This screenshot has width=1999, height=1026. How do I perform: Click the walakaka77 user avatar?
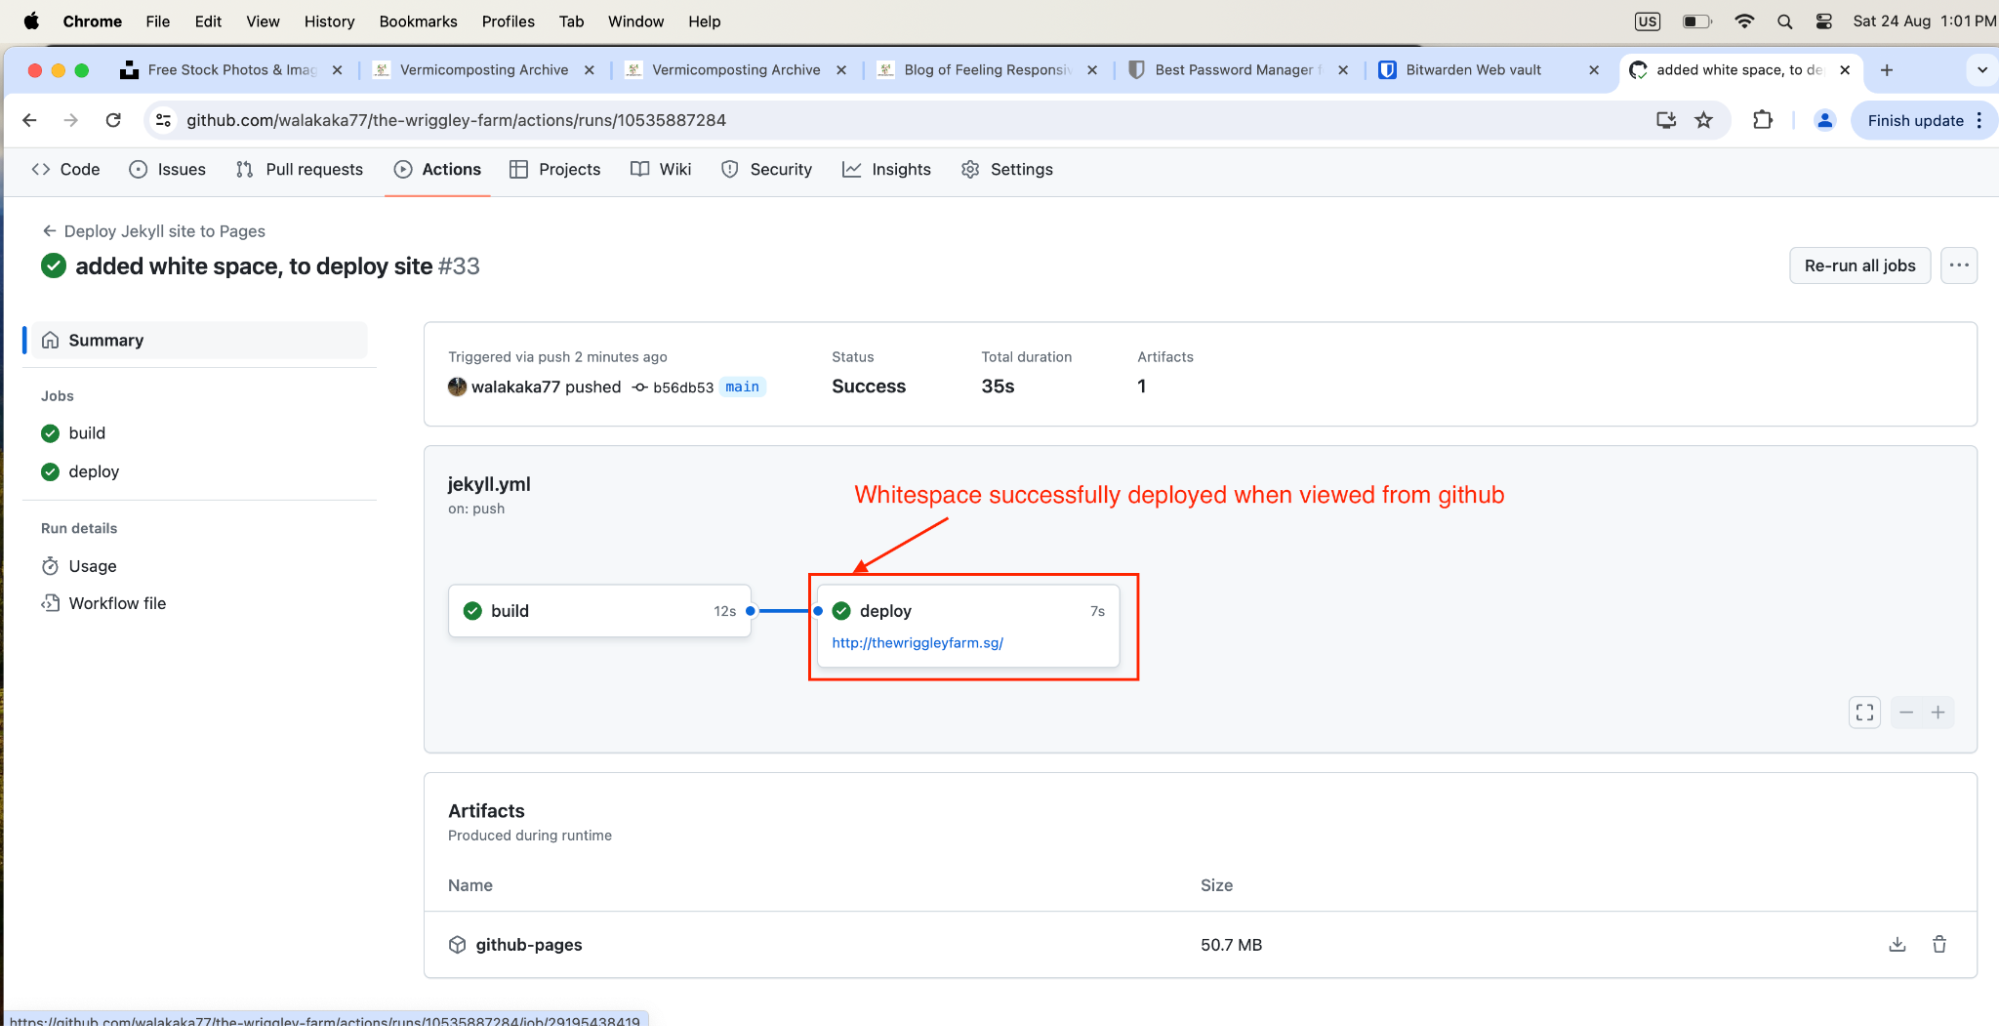coord(457,387)
